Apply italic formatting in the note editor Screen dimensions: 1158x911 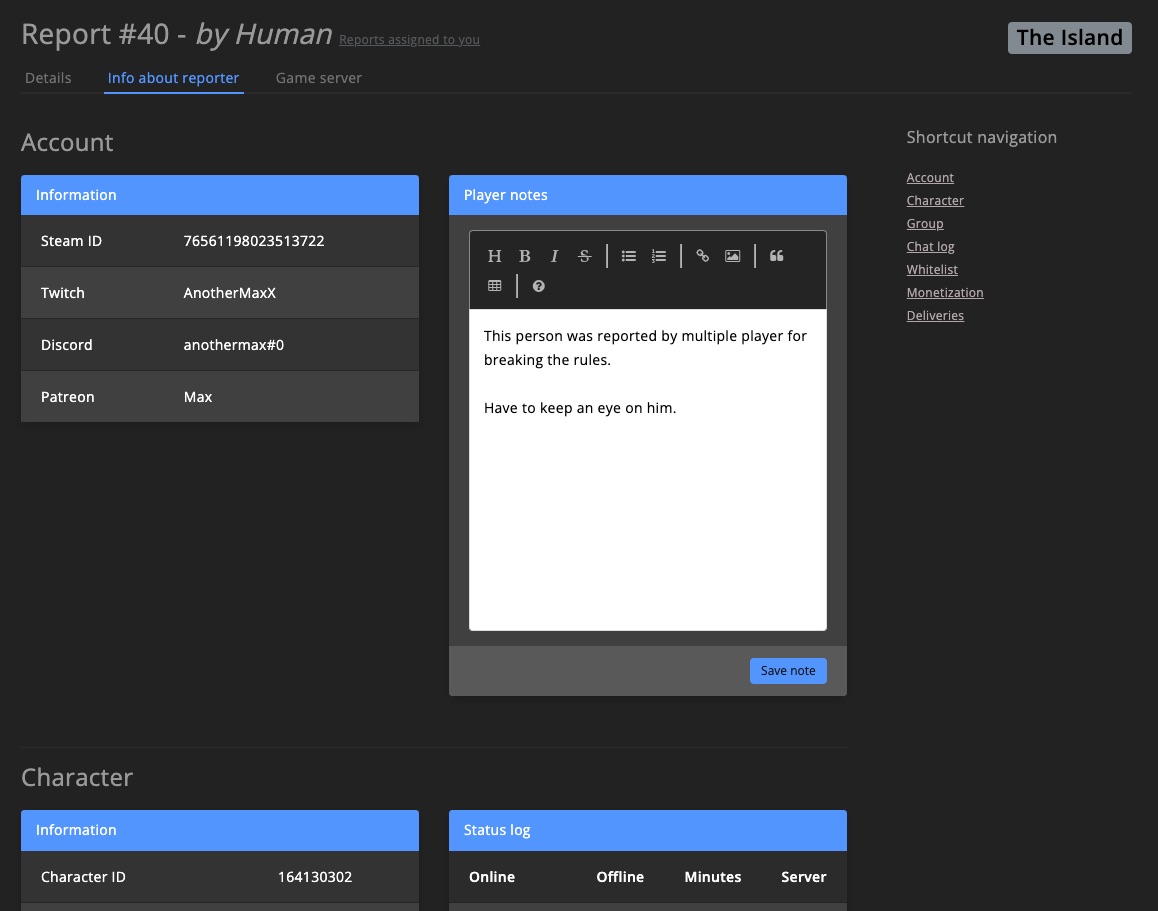tap(554, 255)
